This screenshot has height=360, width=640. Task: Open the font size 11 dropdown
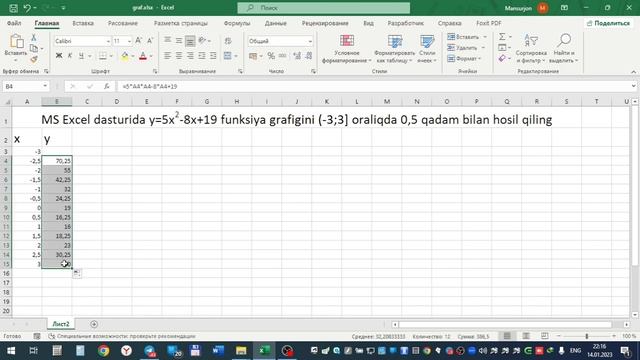129,41
